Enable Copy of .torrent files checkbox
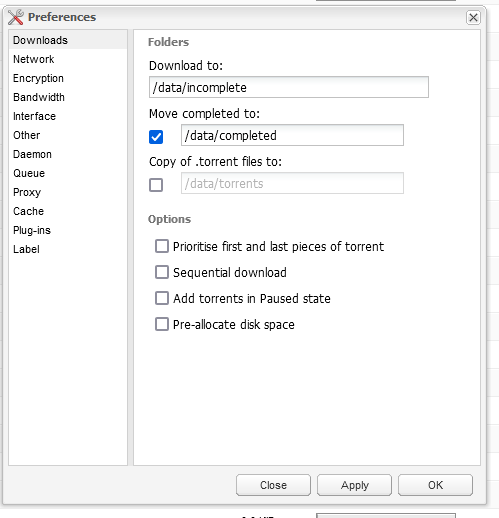The height and width of the screenshot is (518, 499). 156,185
